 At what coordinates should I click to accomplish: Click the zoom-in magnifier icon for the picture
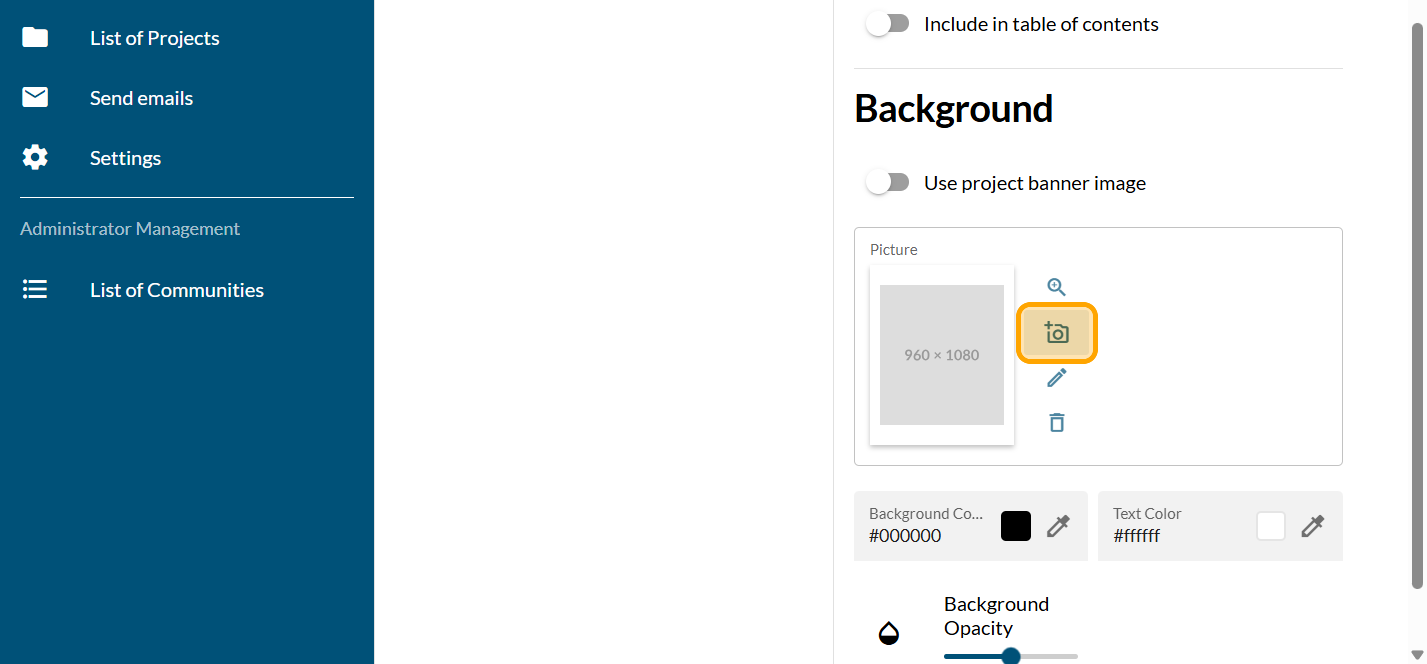1057,287
